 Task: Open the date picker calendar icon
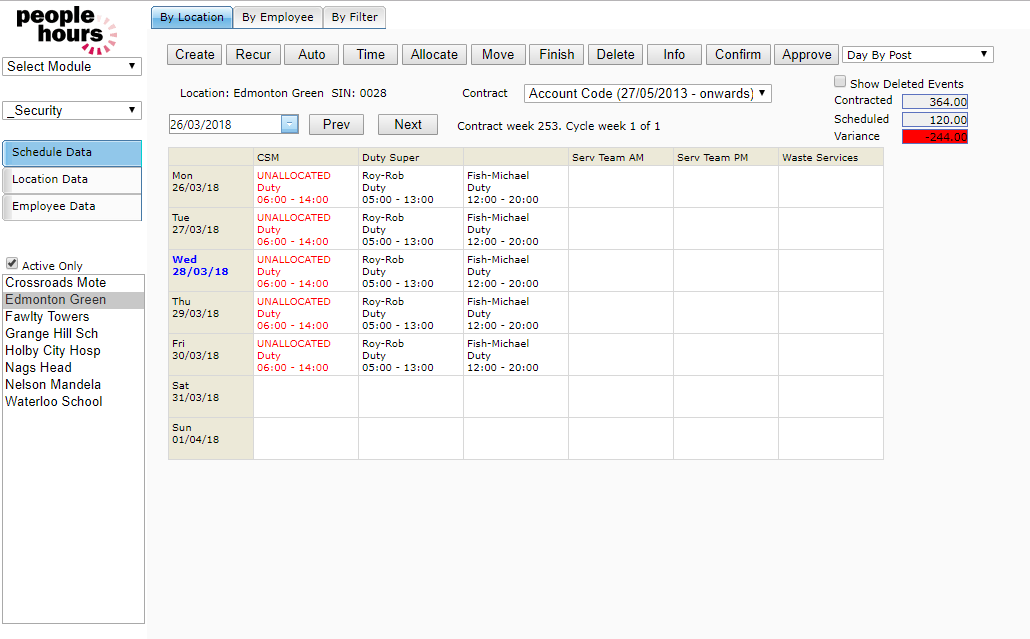[x=289, y=124]
